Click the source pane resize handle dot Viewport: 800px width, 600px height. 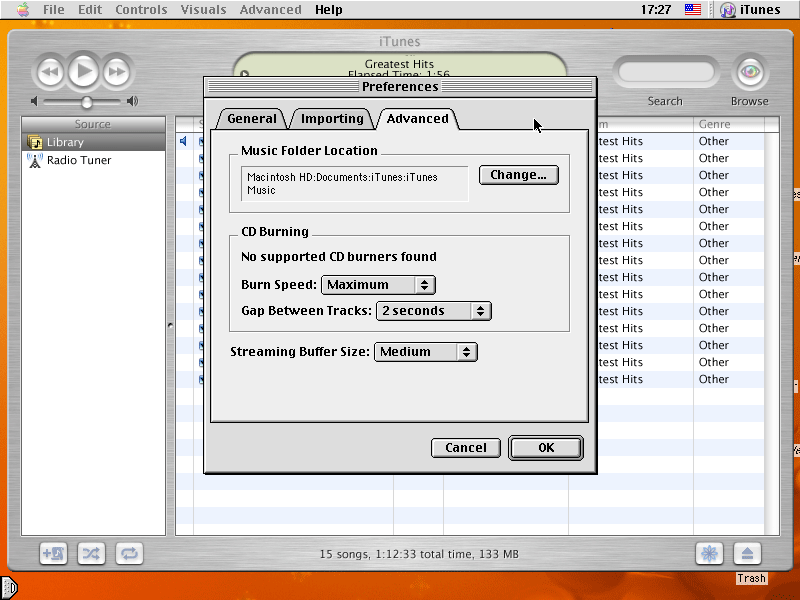click(x=170, y=325)
